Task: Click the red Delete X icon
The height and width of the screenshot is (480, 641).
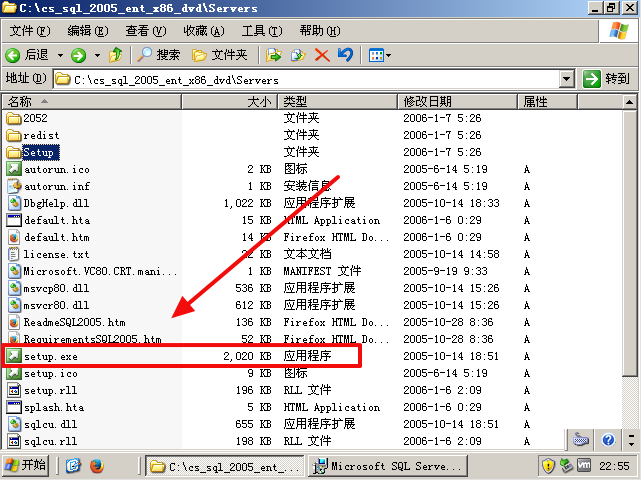Action: coord(322,55)
